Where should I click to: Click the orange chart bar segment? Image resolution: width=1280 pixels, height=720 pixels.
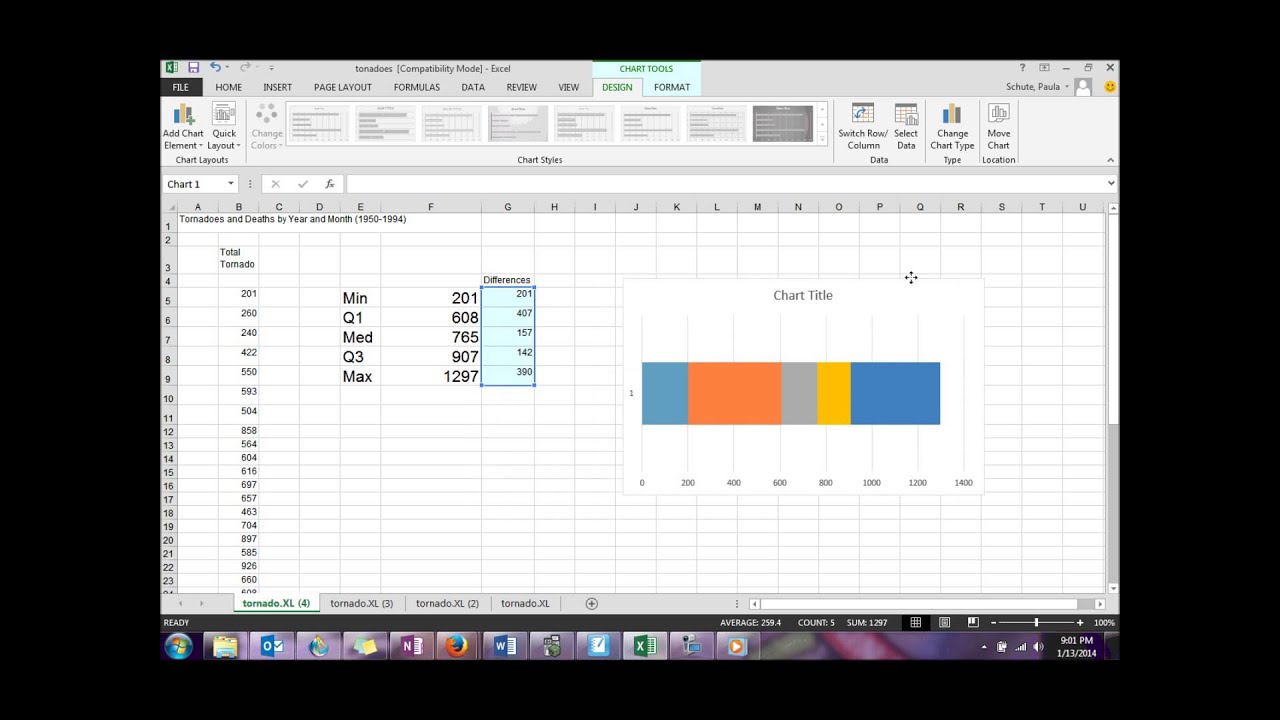tap(734, 393)
